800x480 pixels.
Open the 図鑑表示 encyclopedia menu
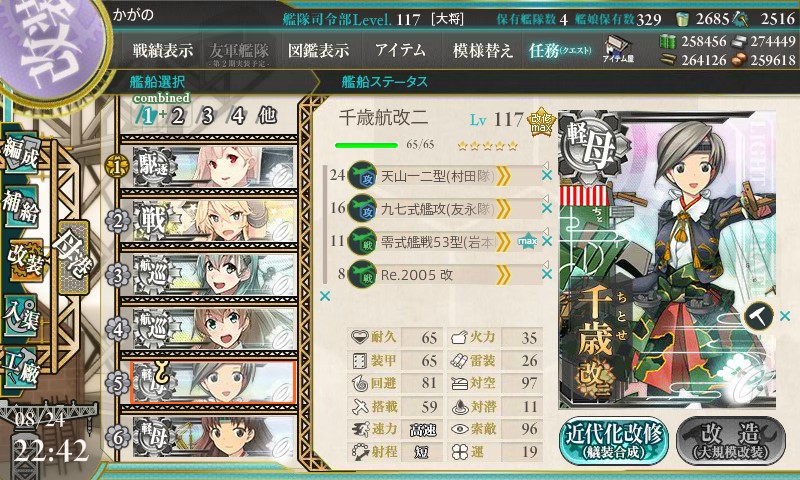click(x=318, y=50)
